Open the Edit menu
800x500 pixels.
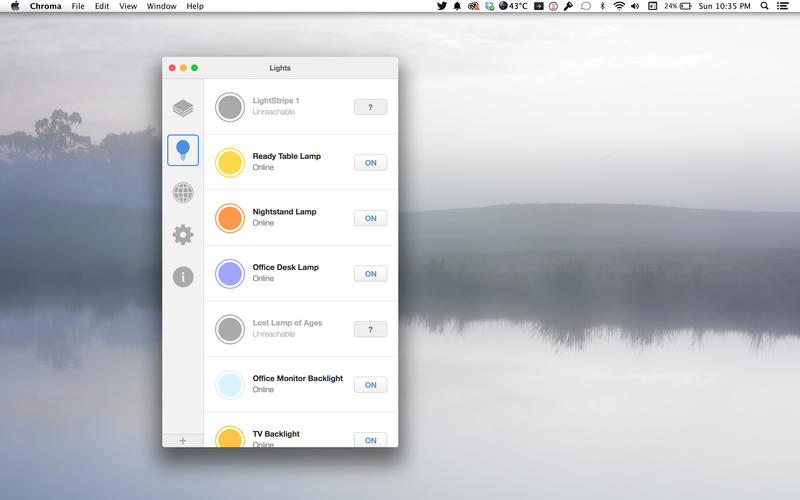[x=102, y=6]
